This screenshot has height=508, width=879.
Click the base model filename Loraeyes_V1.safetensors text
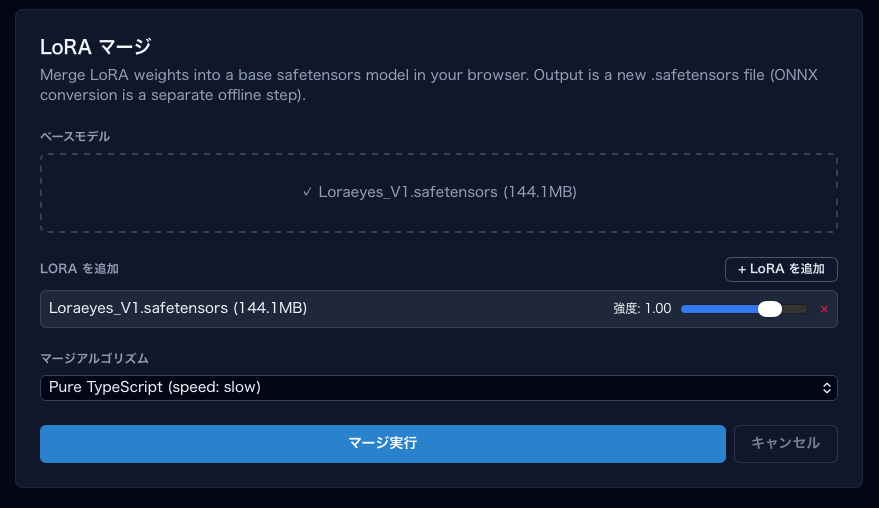coord(446,192)
